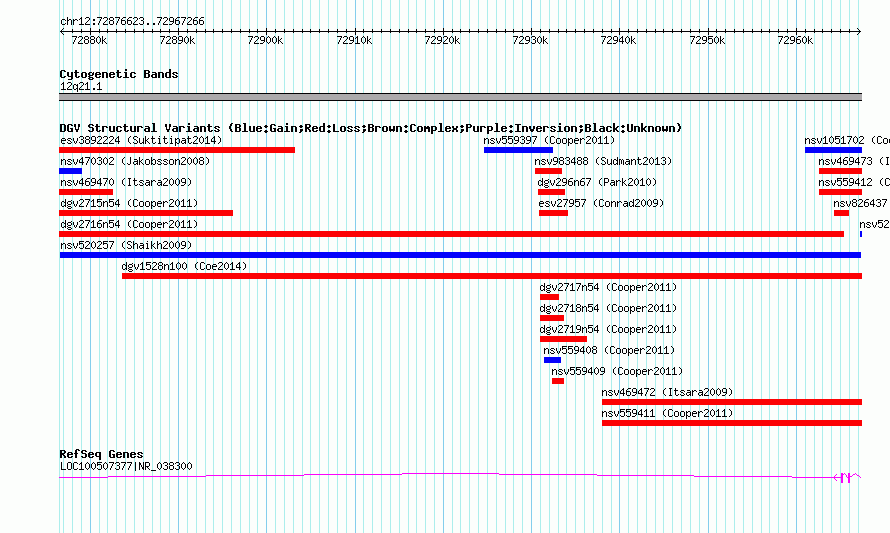Click the Cytogenetic Bands track title
This screenshot has width=890, height=533.
pos(119,74)
